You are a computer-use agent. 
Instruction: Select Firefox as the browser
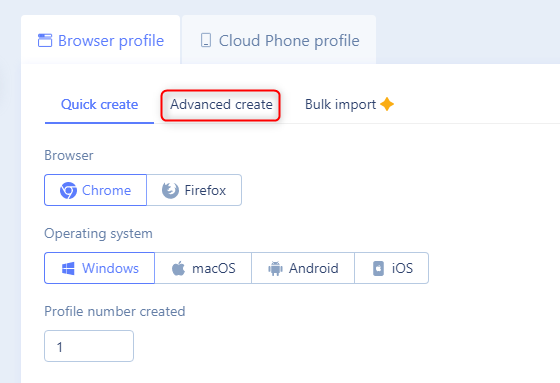194,190
